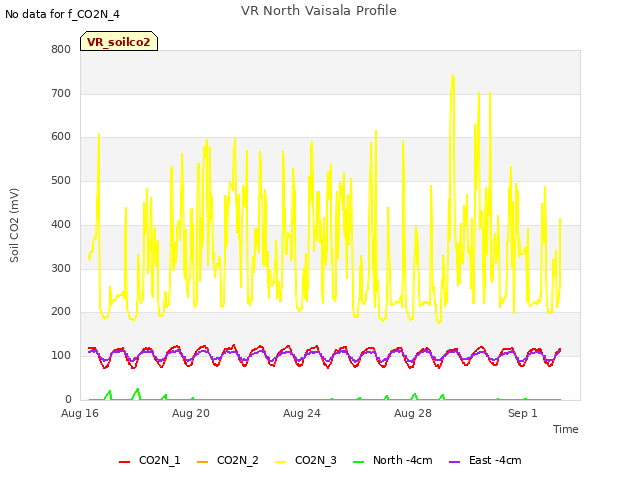Toggle the North -4cm legend entry

[392, 460]
